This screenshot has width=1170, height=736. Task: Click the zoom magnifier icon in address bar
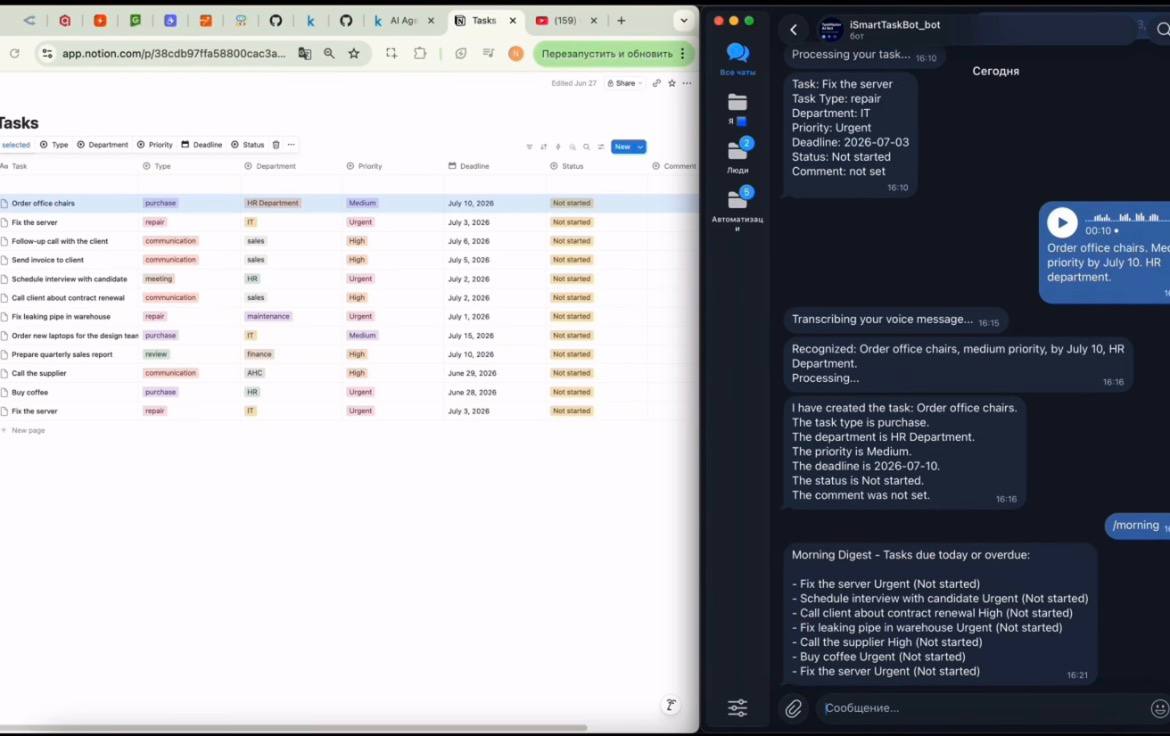(x=329, y=53)
